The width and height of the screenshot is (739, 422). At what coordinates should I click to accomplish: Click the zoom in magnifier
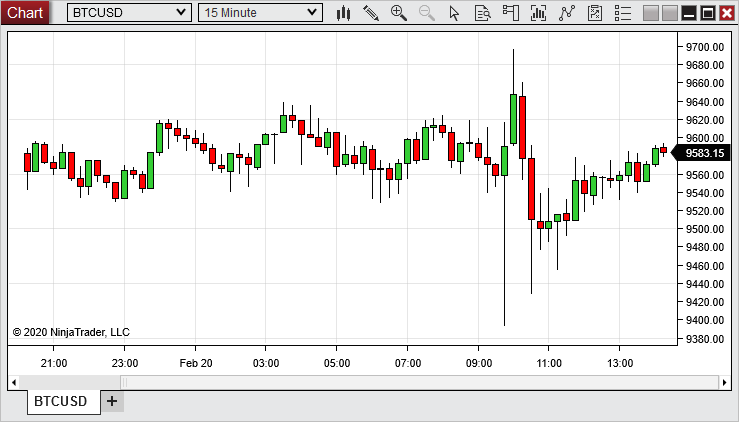tap(399, 13)
